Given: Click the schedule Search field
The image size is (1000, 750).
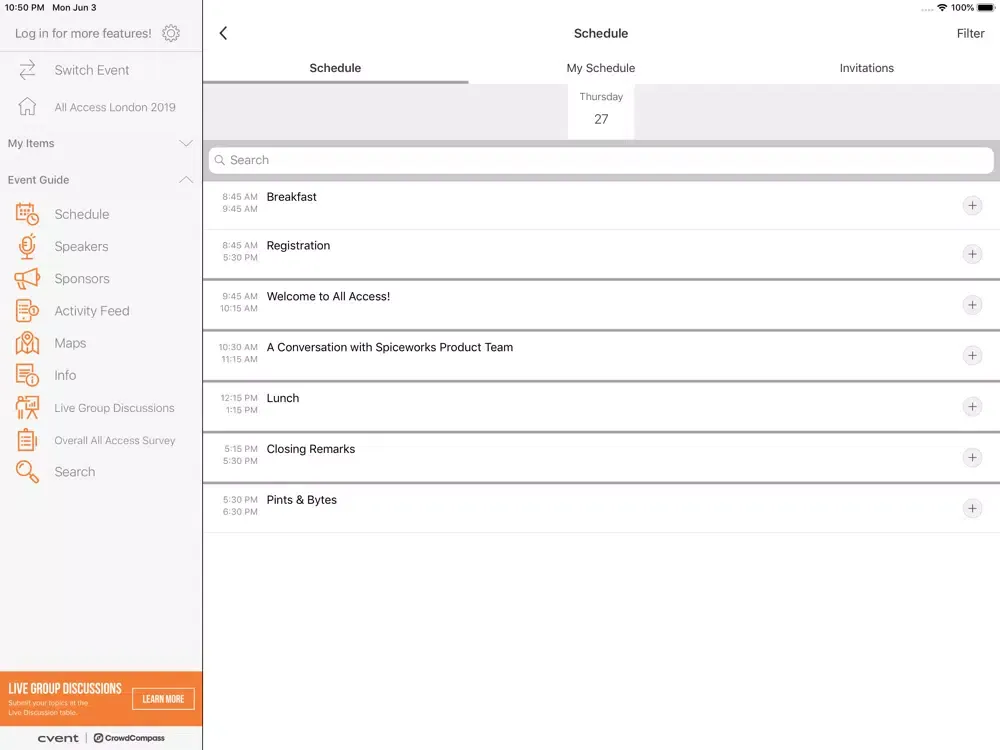Looking at the screenshot, I should [601, 160].
